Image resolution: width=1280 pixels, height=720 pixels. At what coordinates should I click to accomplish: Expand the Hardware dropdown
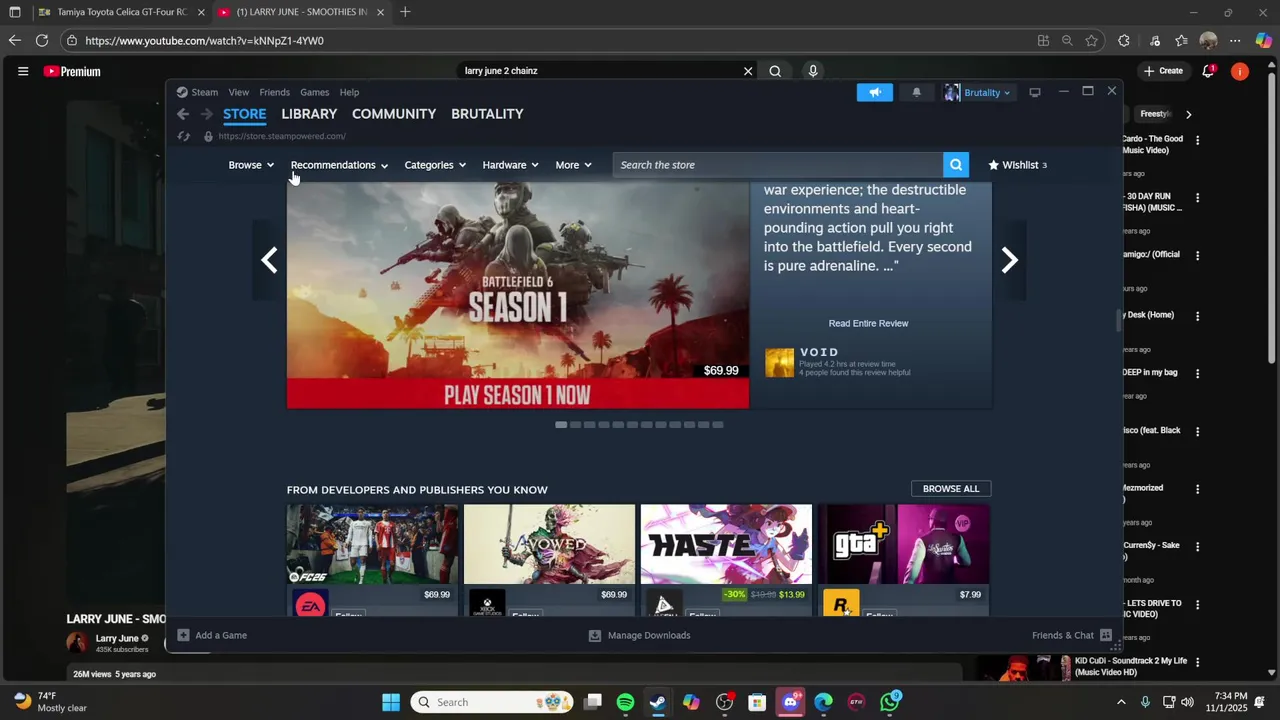pos(510,165)
